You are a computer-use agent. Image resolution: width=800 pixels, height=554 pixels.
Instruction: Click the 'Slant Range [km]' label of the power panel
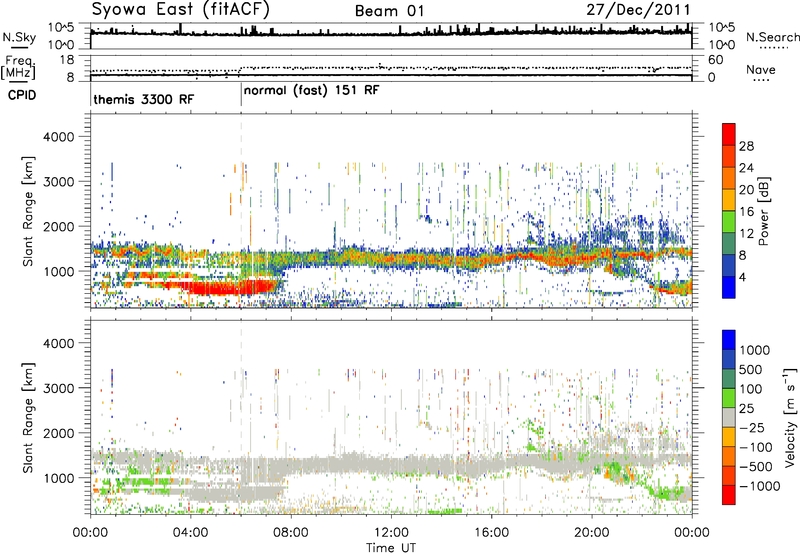28,211
